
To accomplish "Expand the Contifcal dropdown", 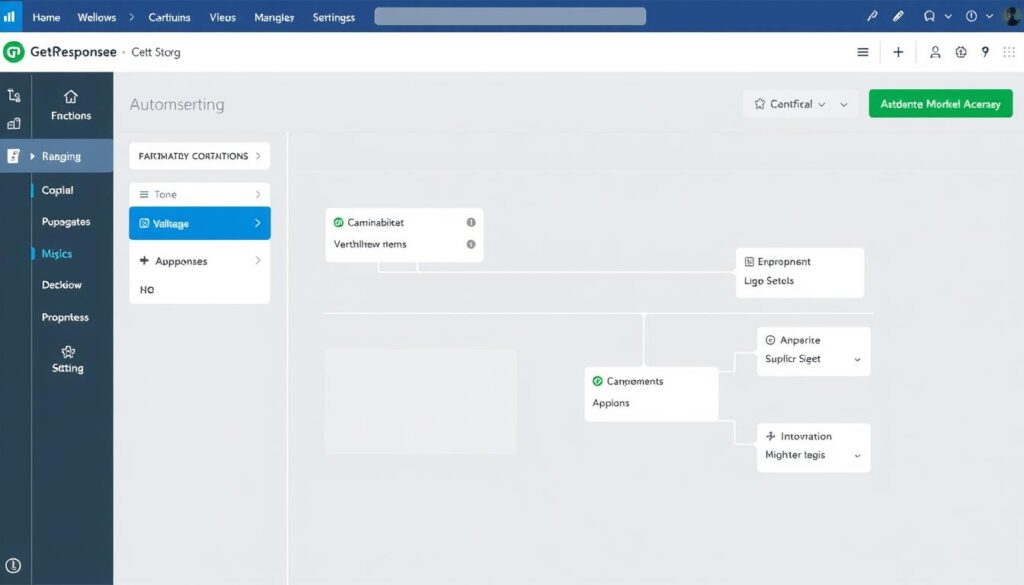I will 800,104.
